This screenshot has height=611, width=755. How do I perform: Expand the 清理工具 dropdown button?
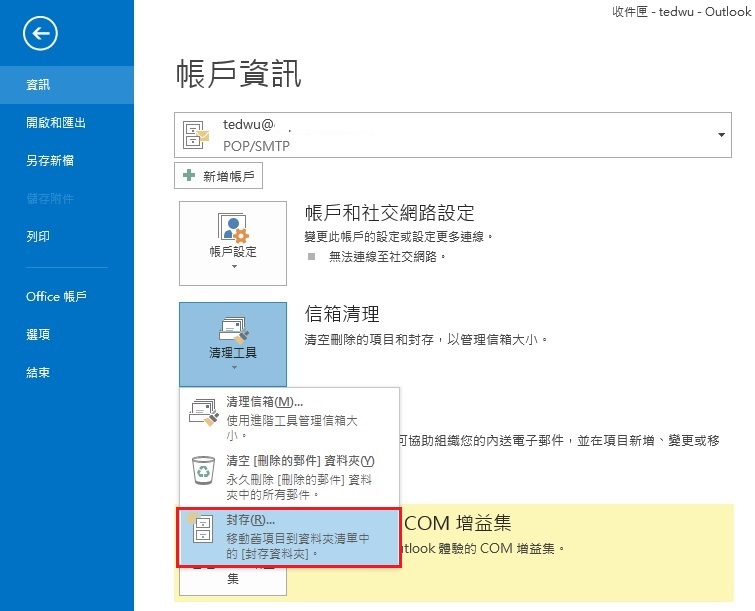233,344
